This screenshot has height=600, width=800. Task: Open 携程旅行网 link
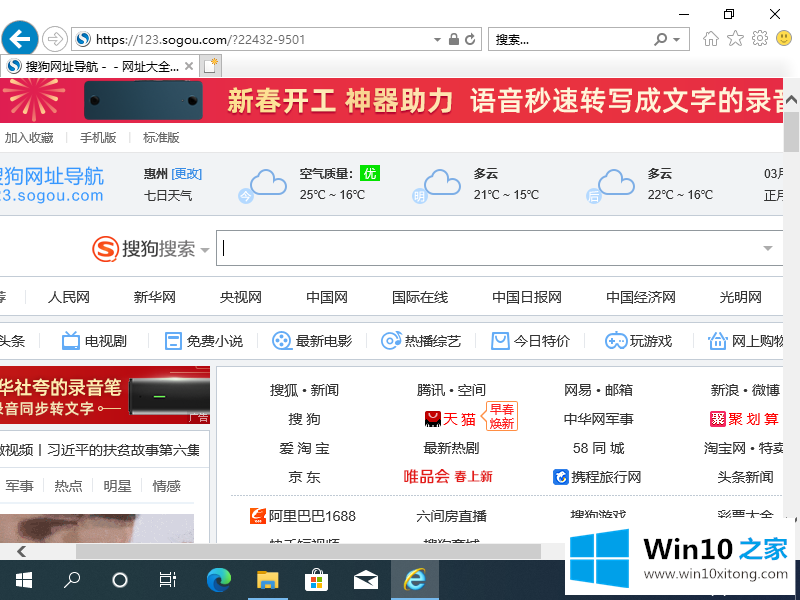coord(597,477)
